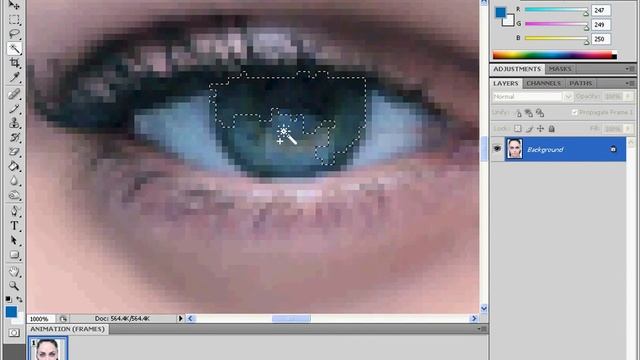Switch to the Channels tab

coord(543,83)
